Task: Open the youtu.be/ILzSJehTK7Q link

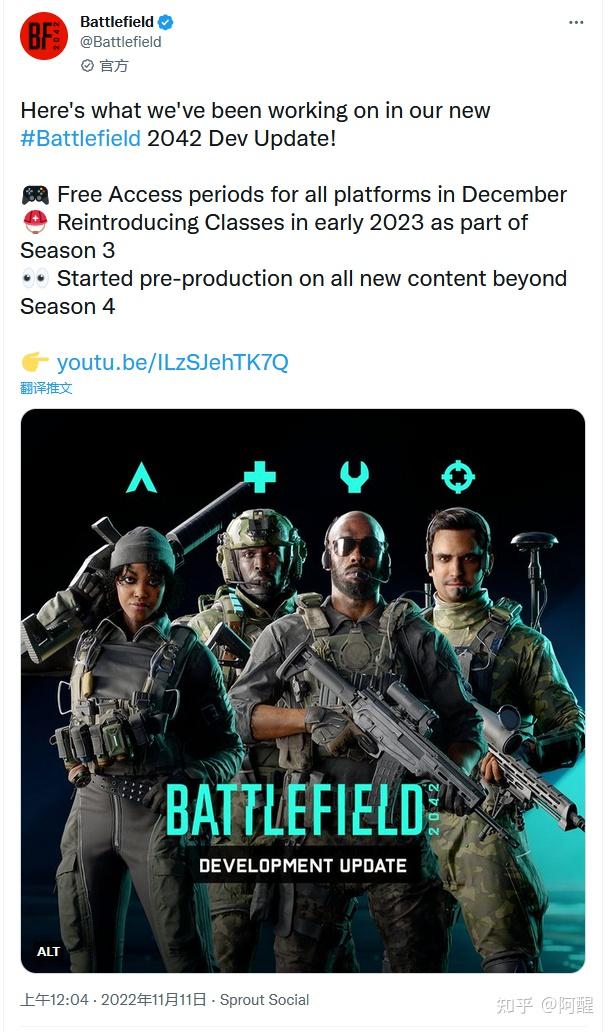Action: pyautogui.click(x=172, y=362)
